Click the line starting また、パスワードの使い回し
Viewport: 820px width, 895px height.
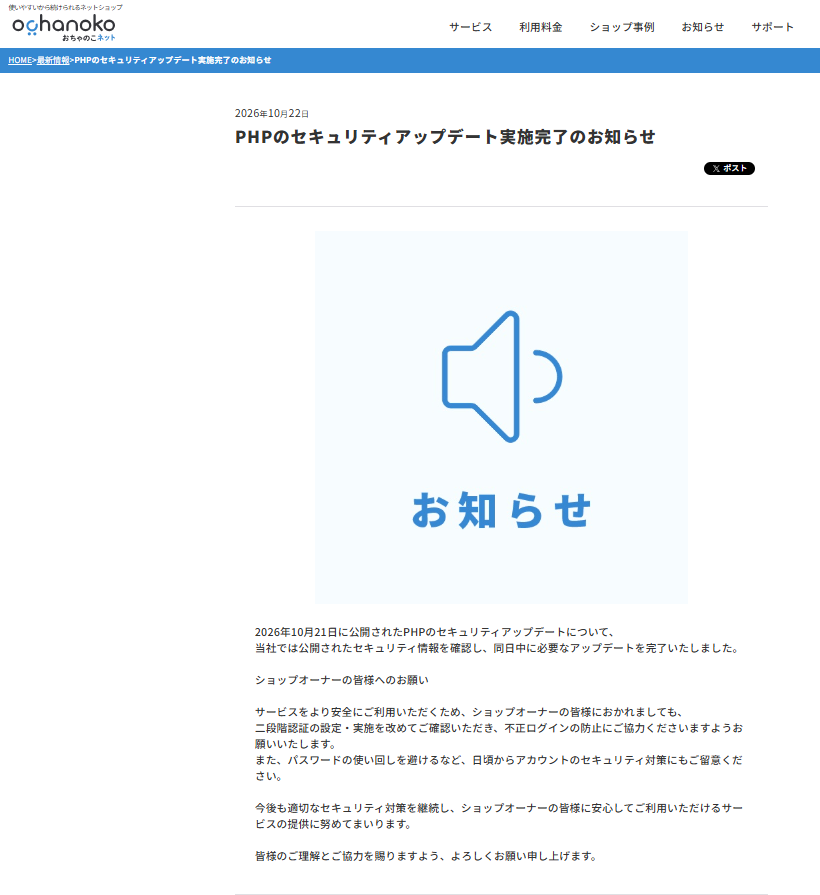(498, 760)
